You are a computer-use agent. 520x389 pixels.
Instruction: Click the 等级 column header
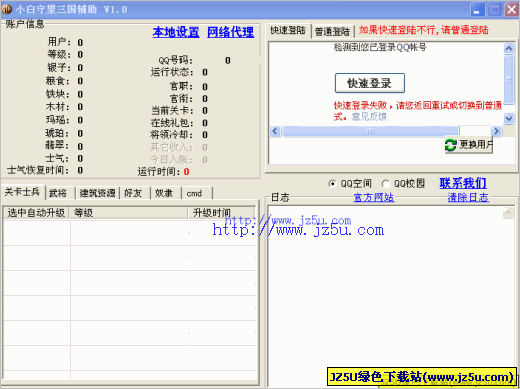point(128,213)
